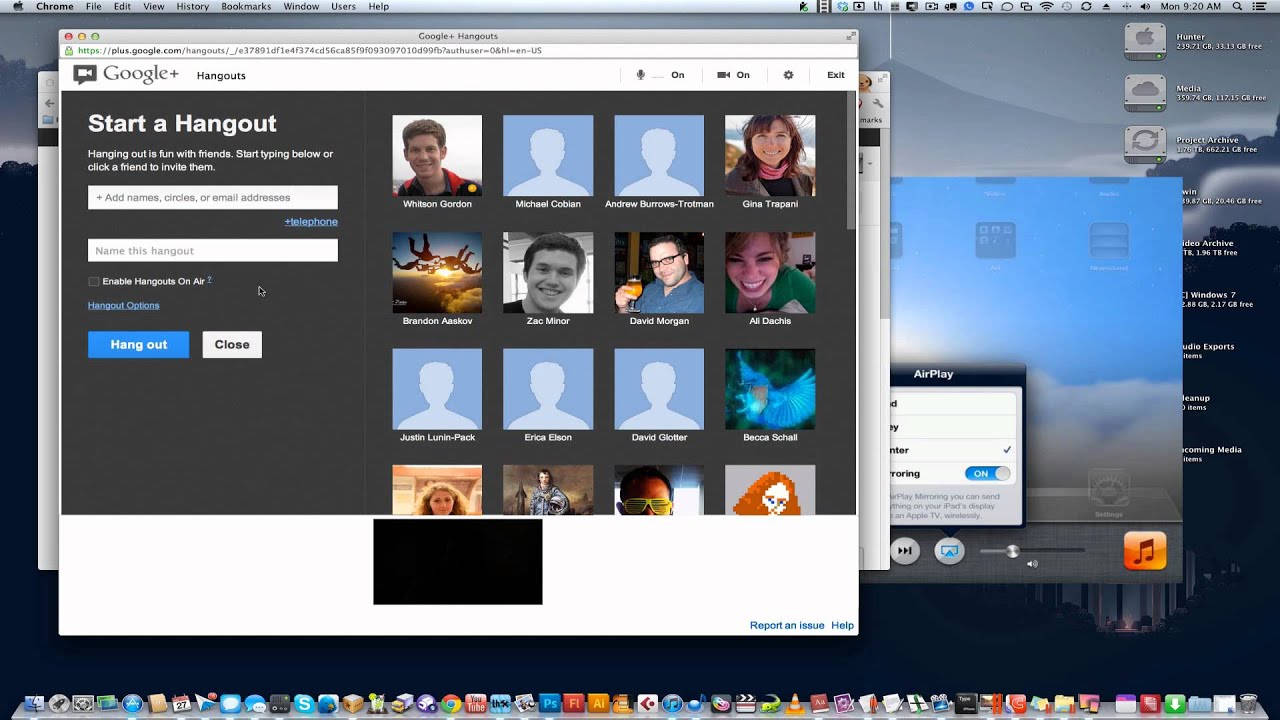Open the orange Music app icon
The width and height of the screenshot is (1280, 720).
pos(1145,550)
